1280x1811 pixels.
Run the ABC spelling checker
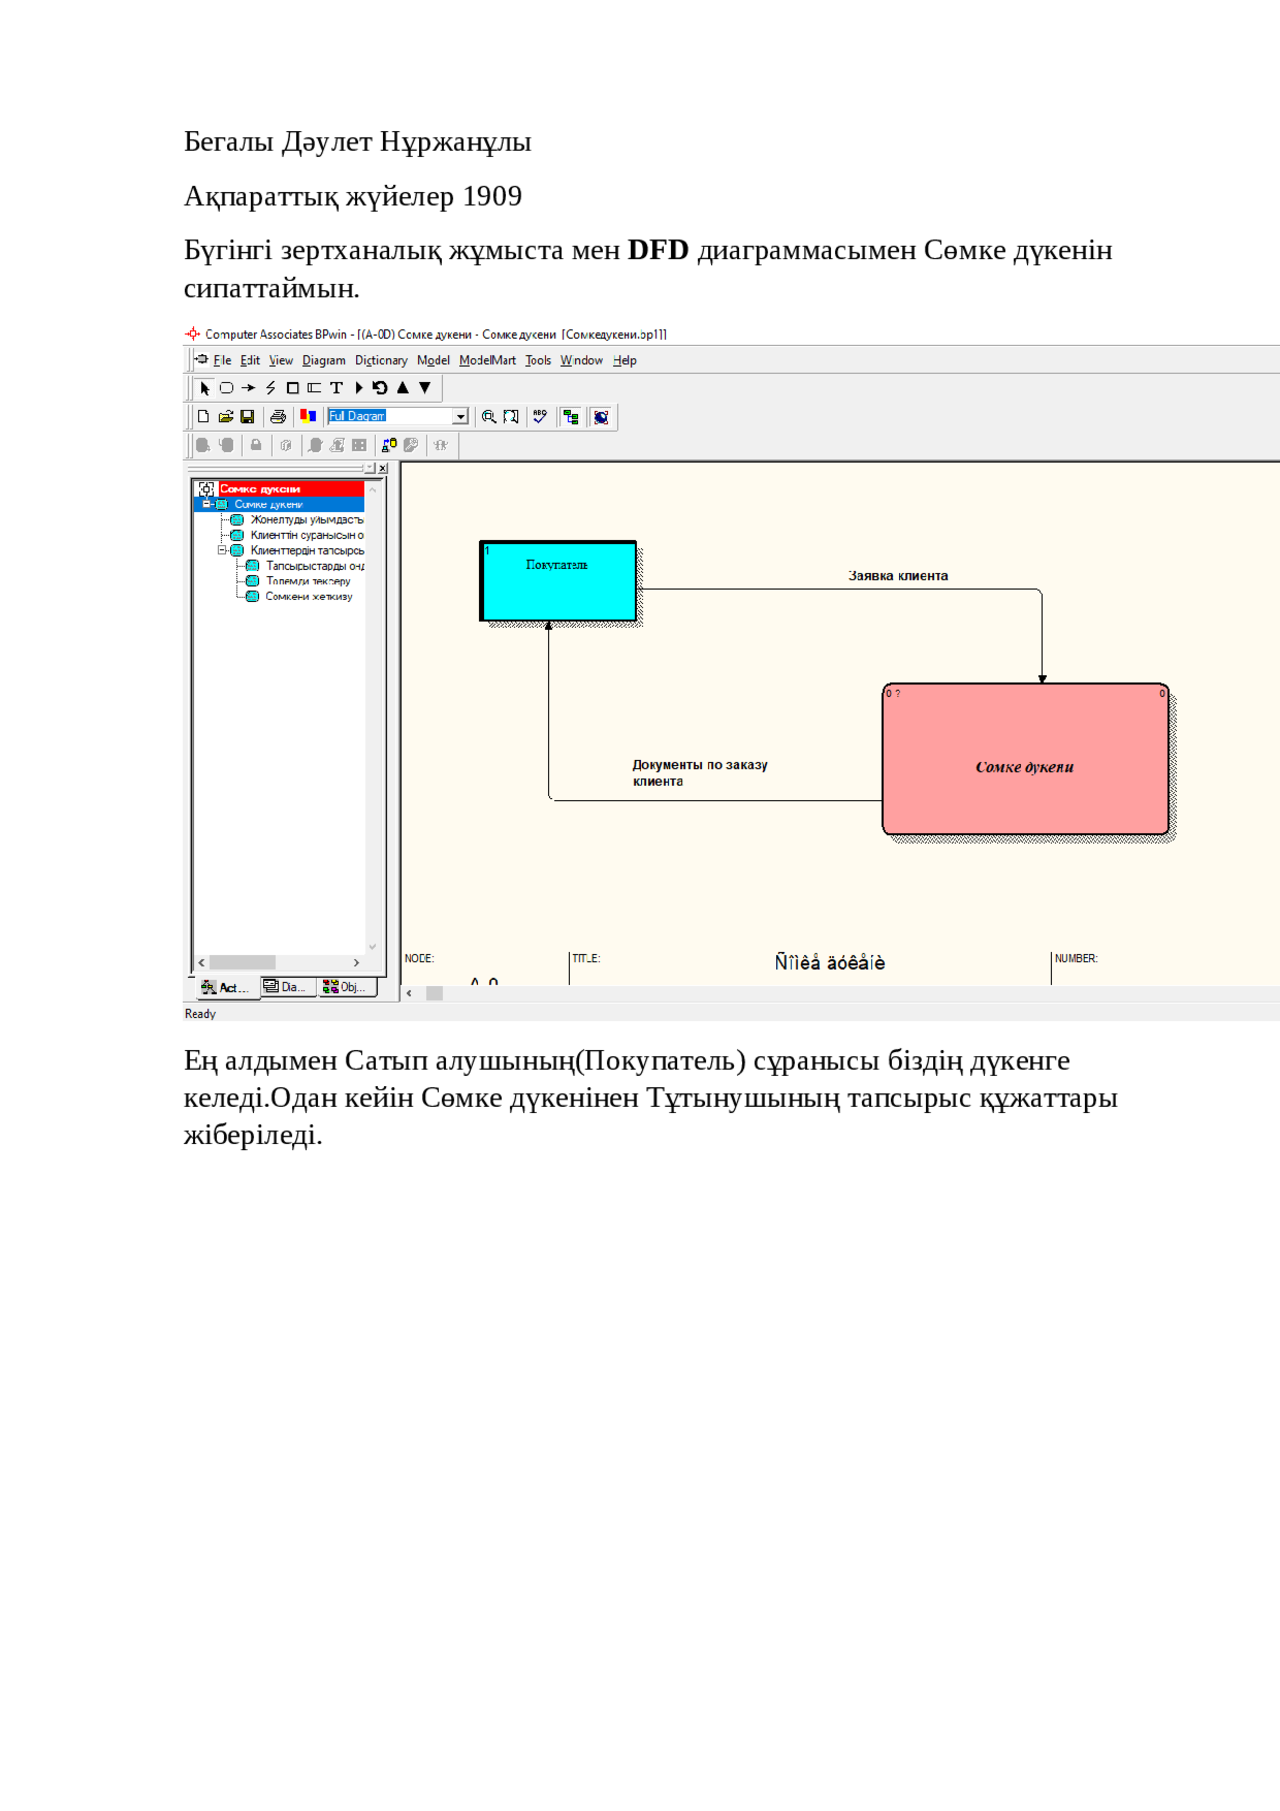[540, 417]
